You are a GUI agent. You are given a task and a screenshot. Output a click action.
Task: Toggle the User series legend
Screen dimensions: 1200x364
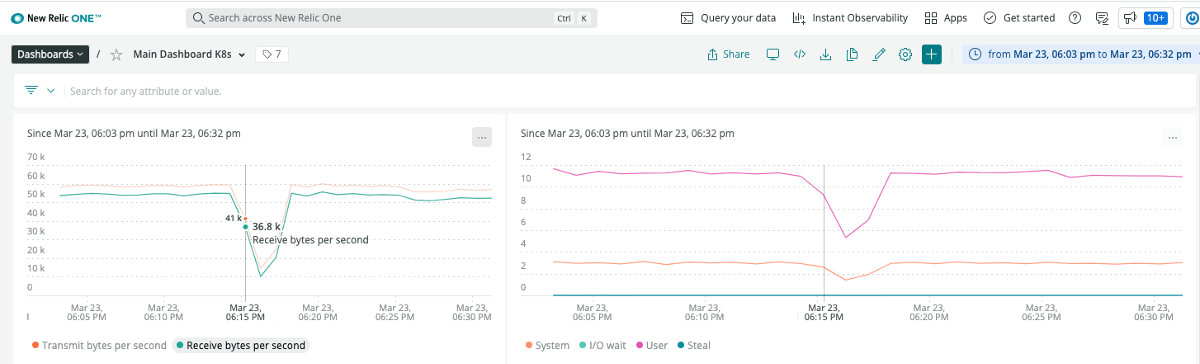coord(651,345)
